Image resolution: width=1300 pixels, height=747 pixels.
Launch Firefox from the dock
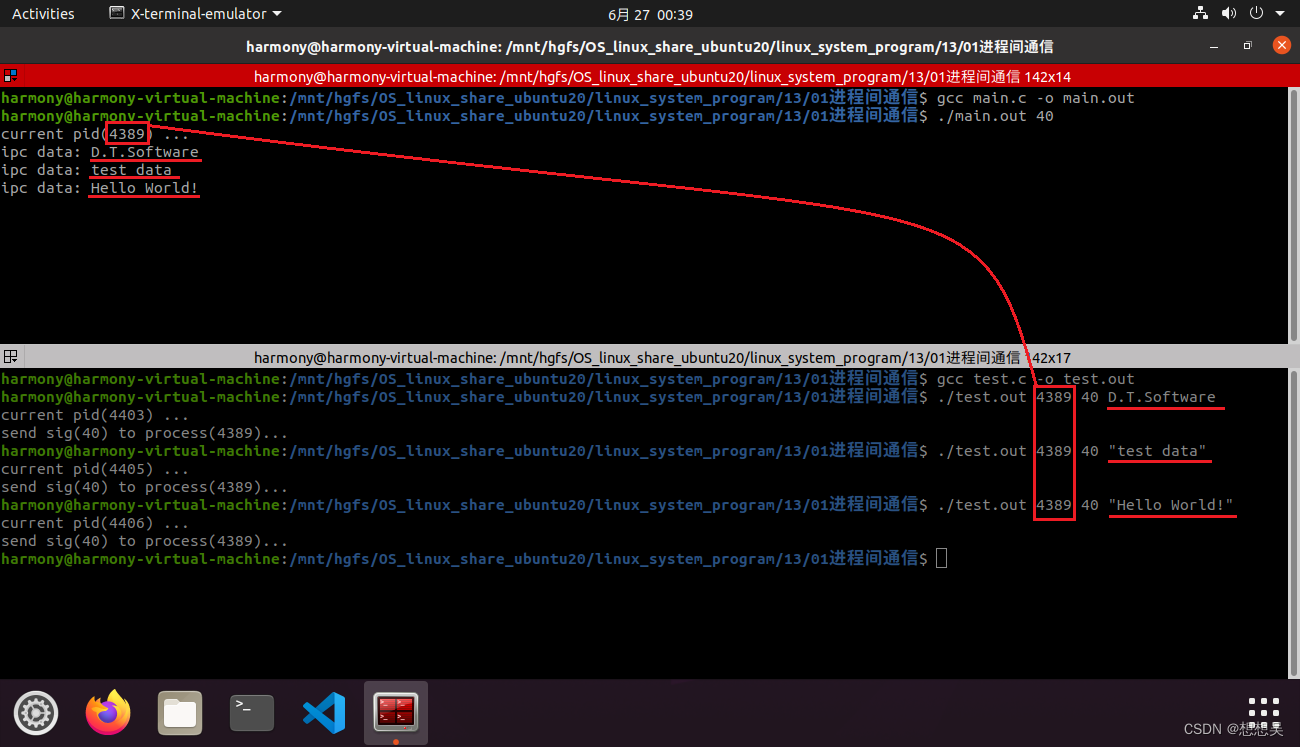[x=108, y=713]
